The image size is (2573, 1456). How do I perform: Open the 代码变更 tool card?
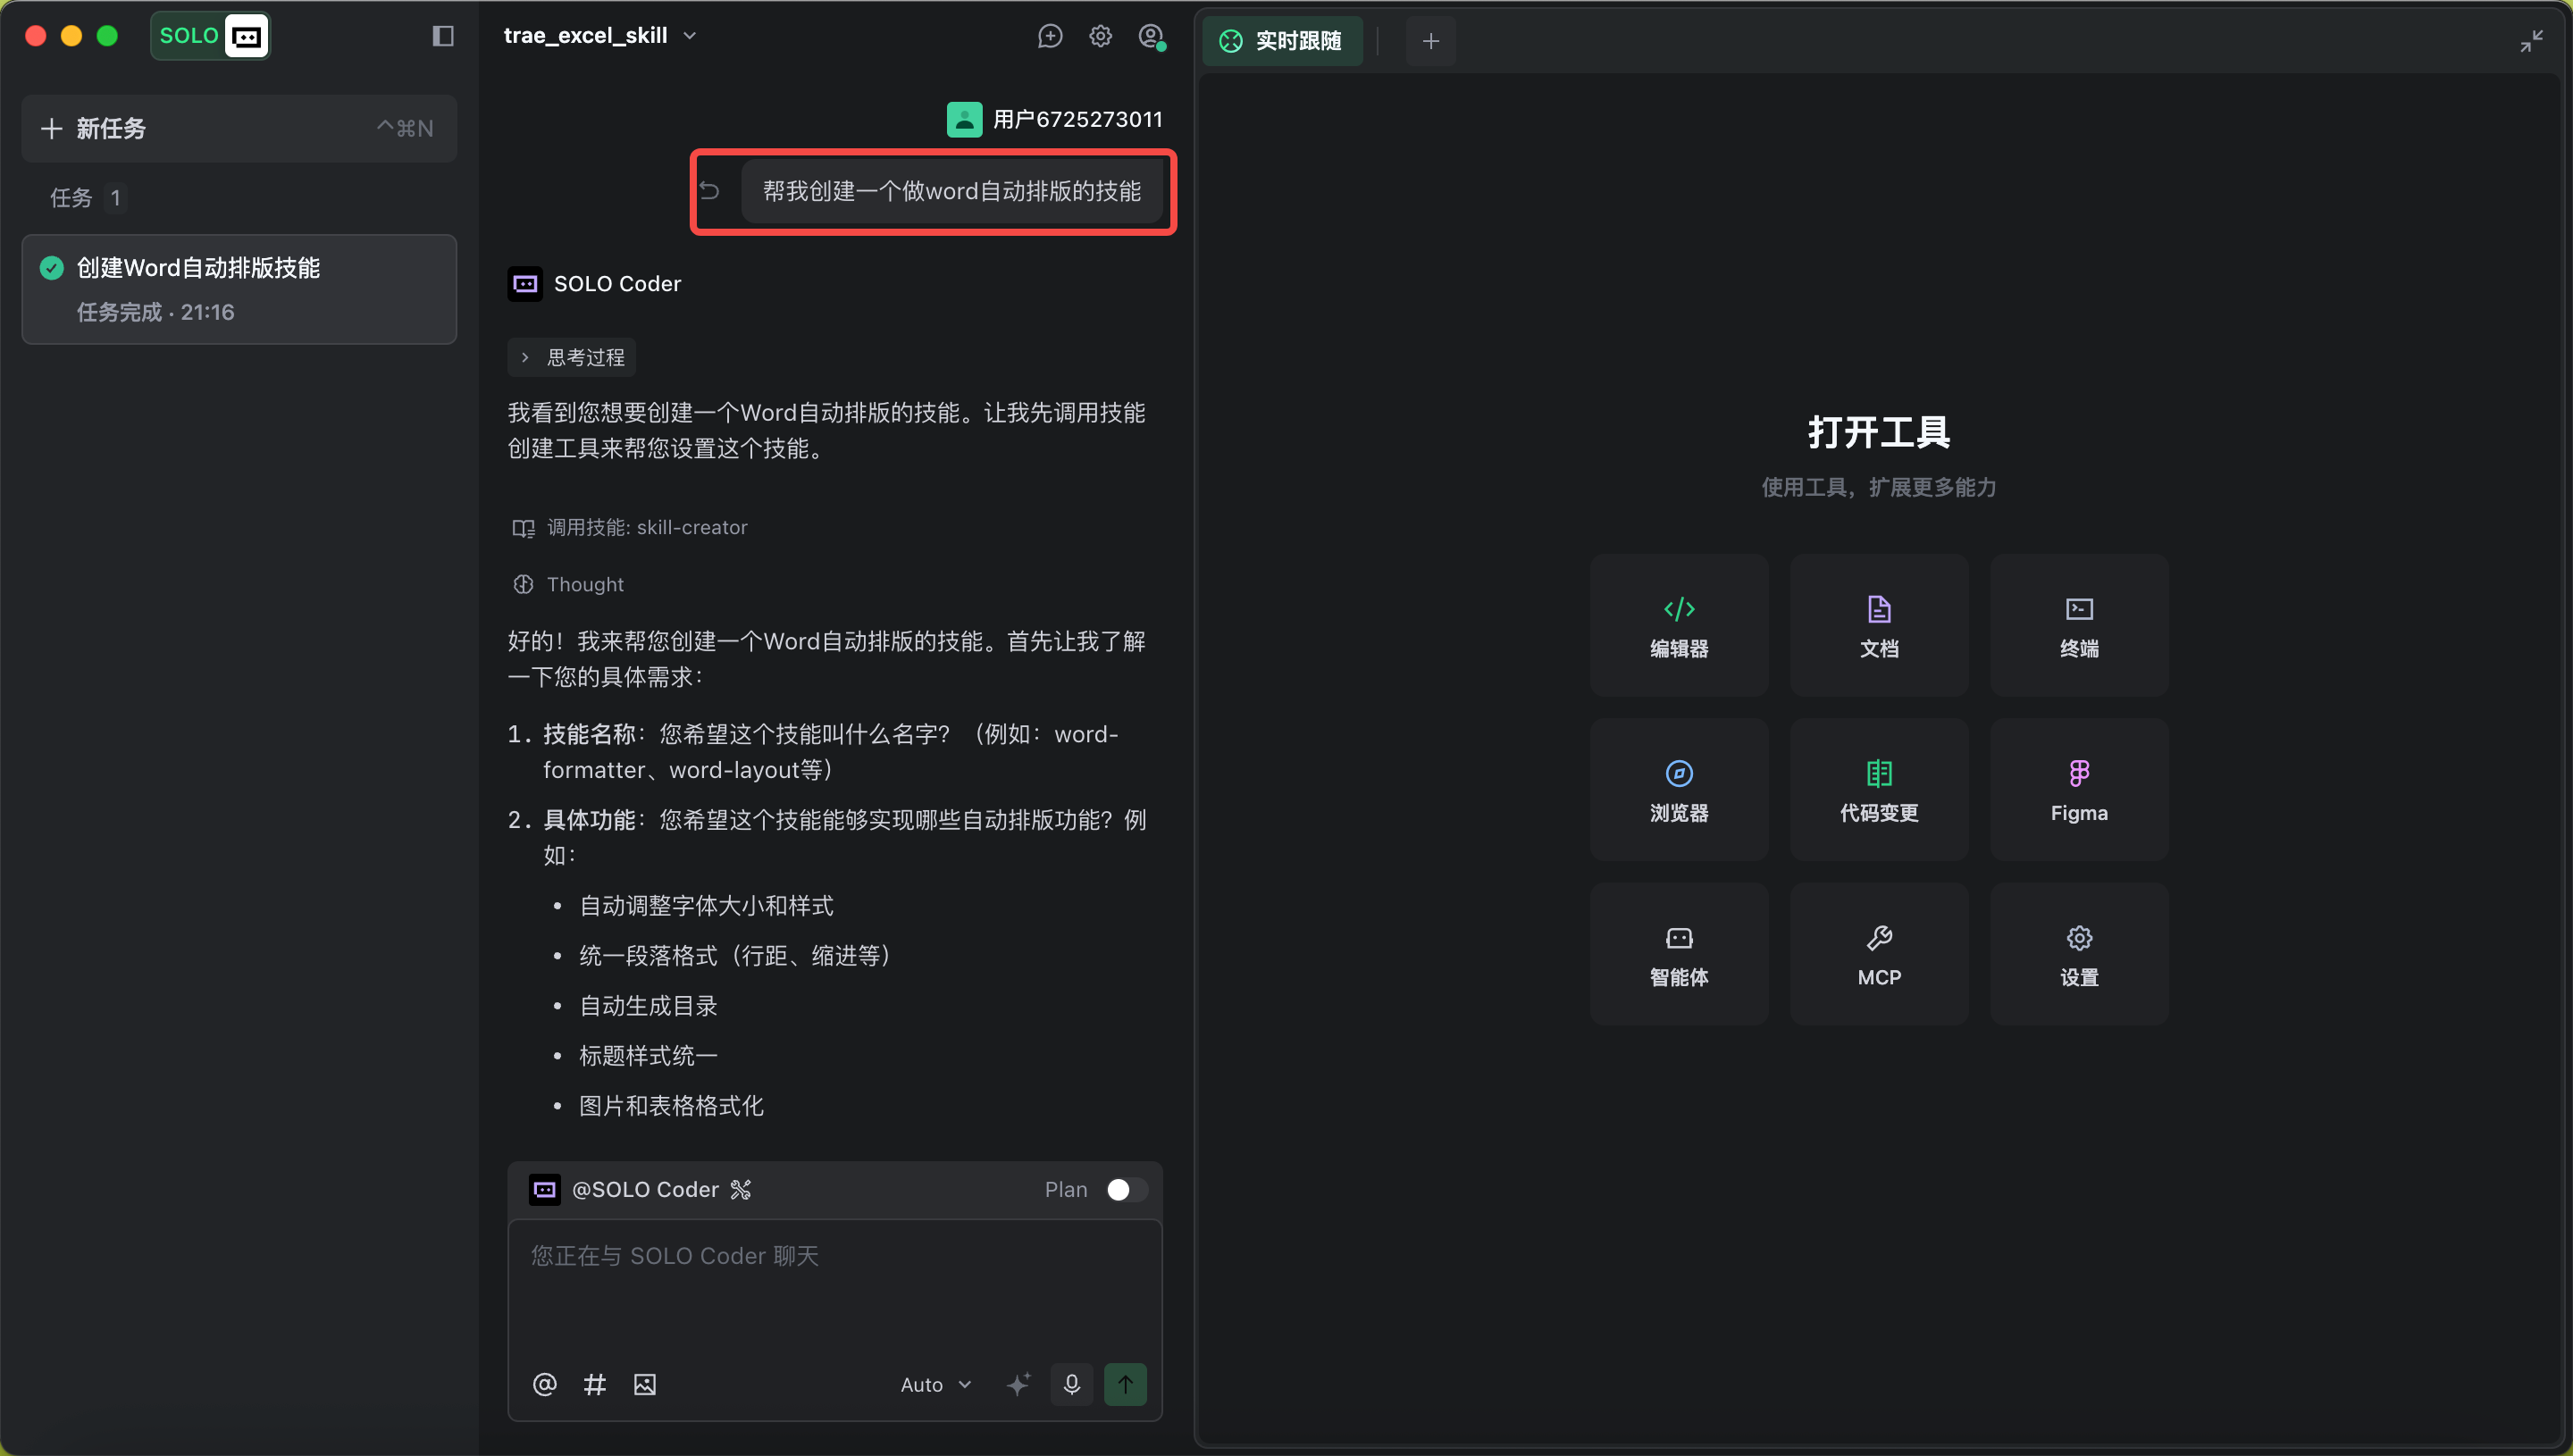click(x=1879, y=789)
